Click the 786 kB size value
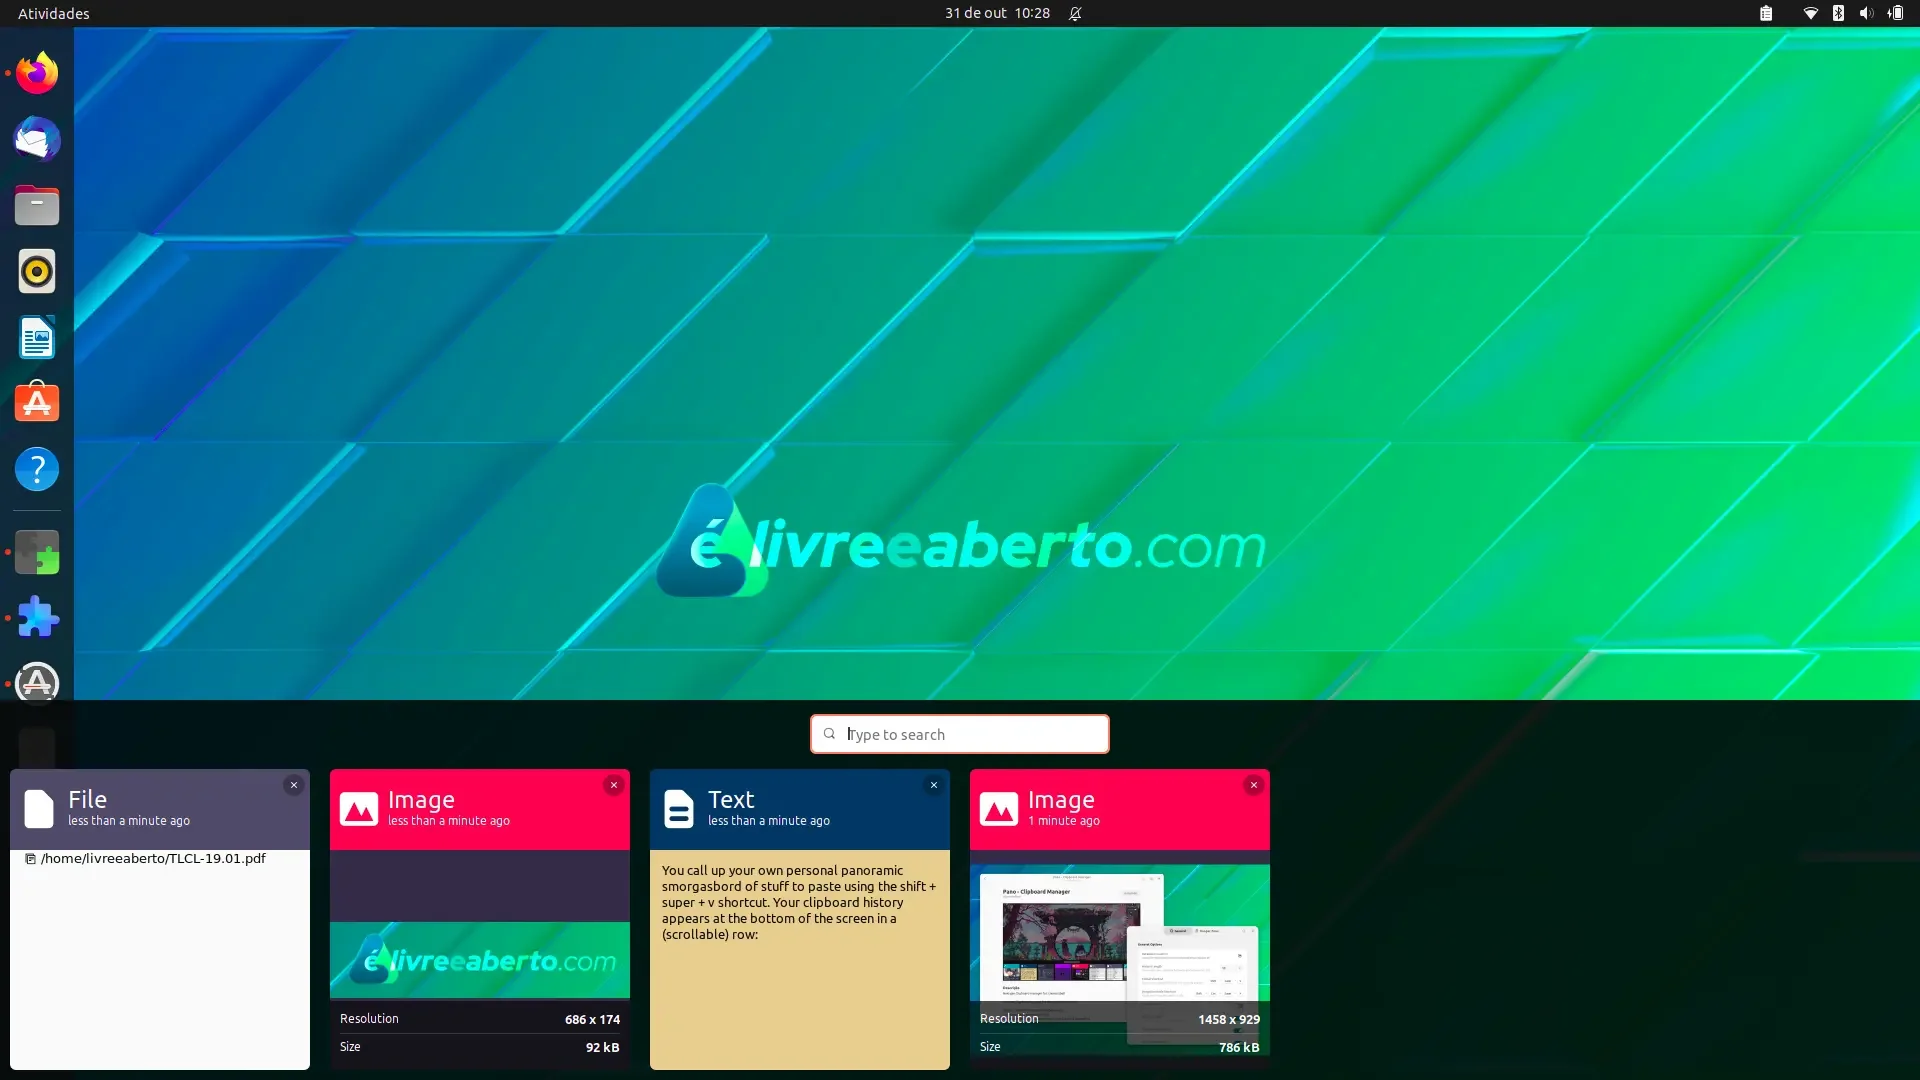 tap(1239, 1047)
